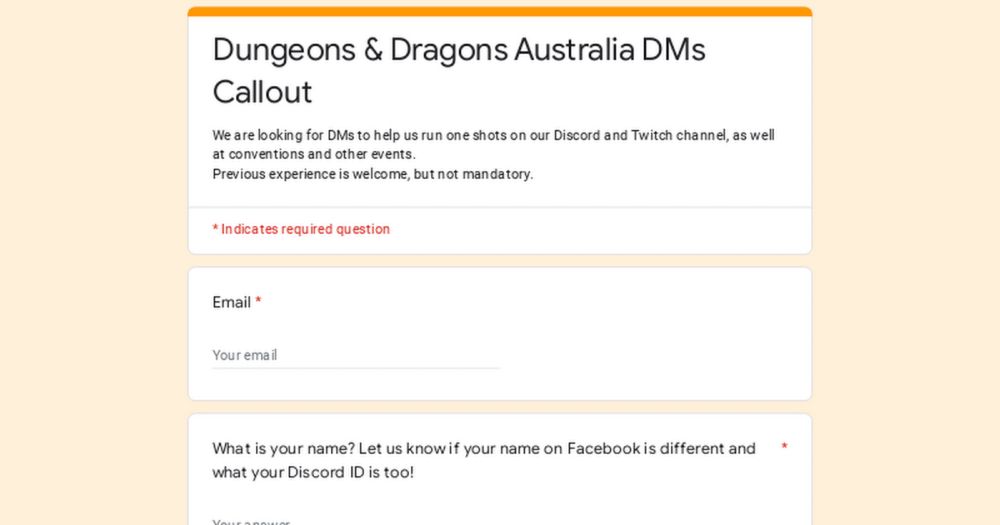Click the red asterisk beside Email
The height and width of the screenshot is (525, 1000).
pyautogui.click(x=258, y=301)
